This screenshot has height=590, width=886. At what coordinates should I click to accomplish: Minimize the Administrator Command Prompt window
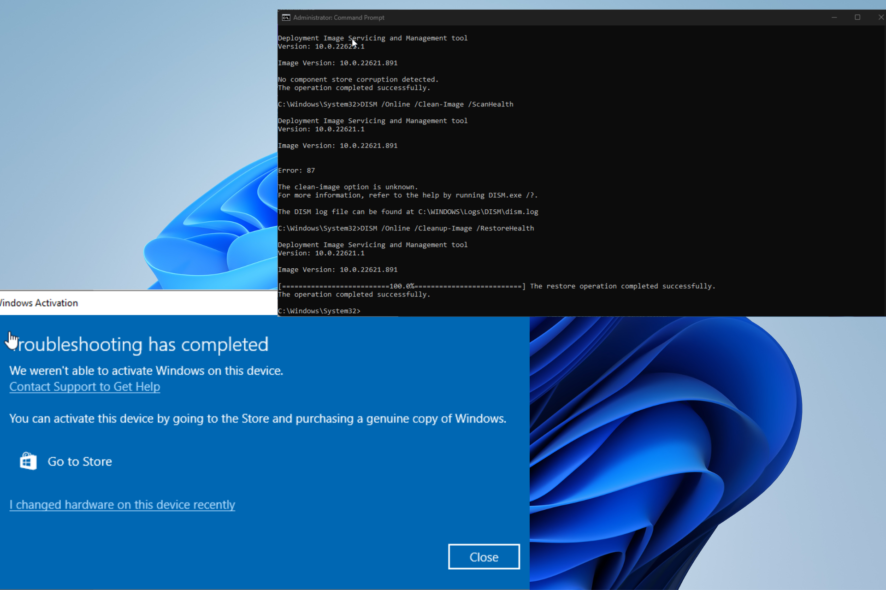tap(834, 18)
